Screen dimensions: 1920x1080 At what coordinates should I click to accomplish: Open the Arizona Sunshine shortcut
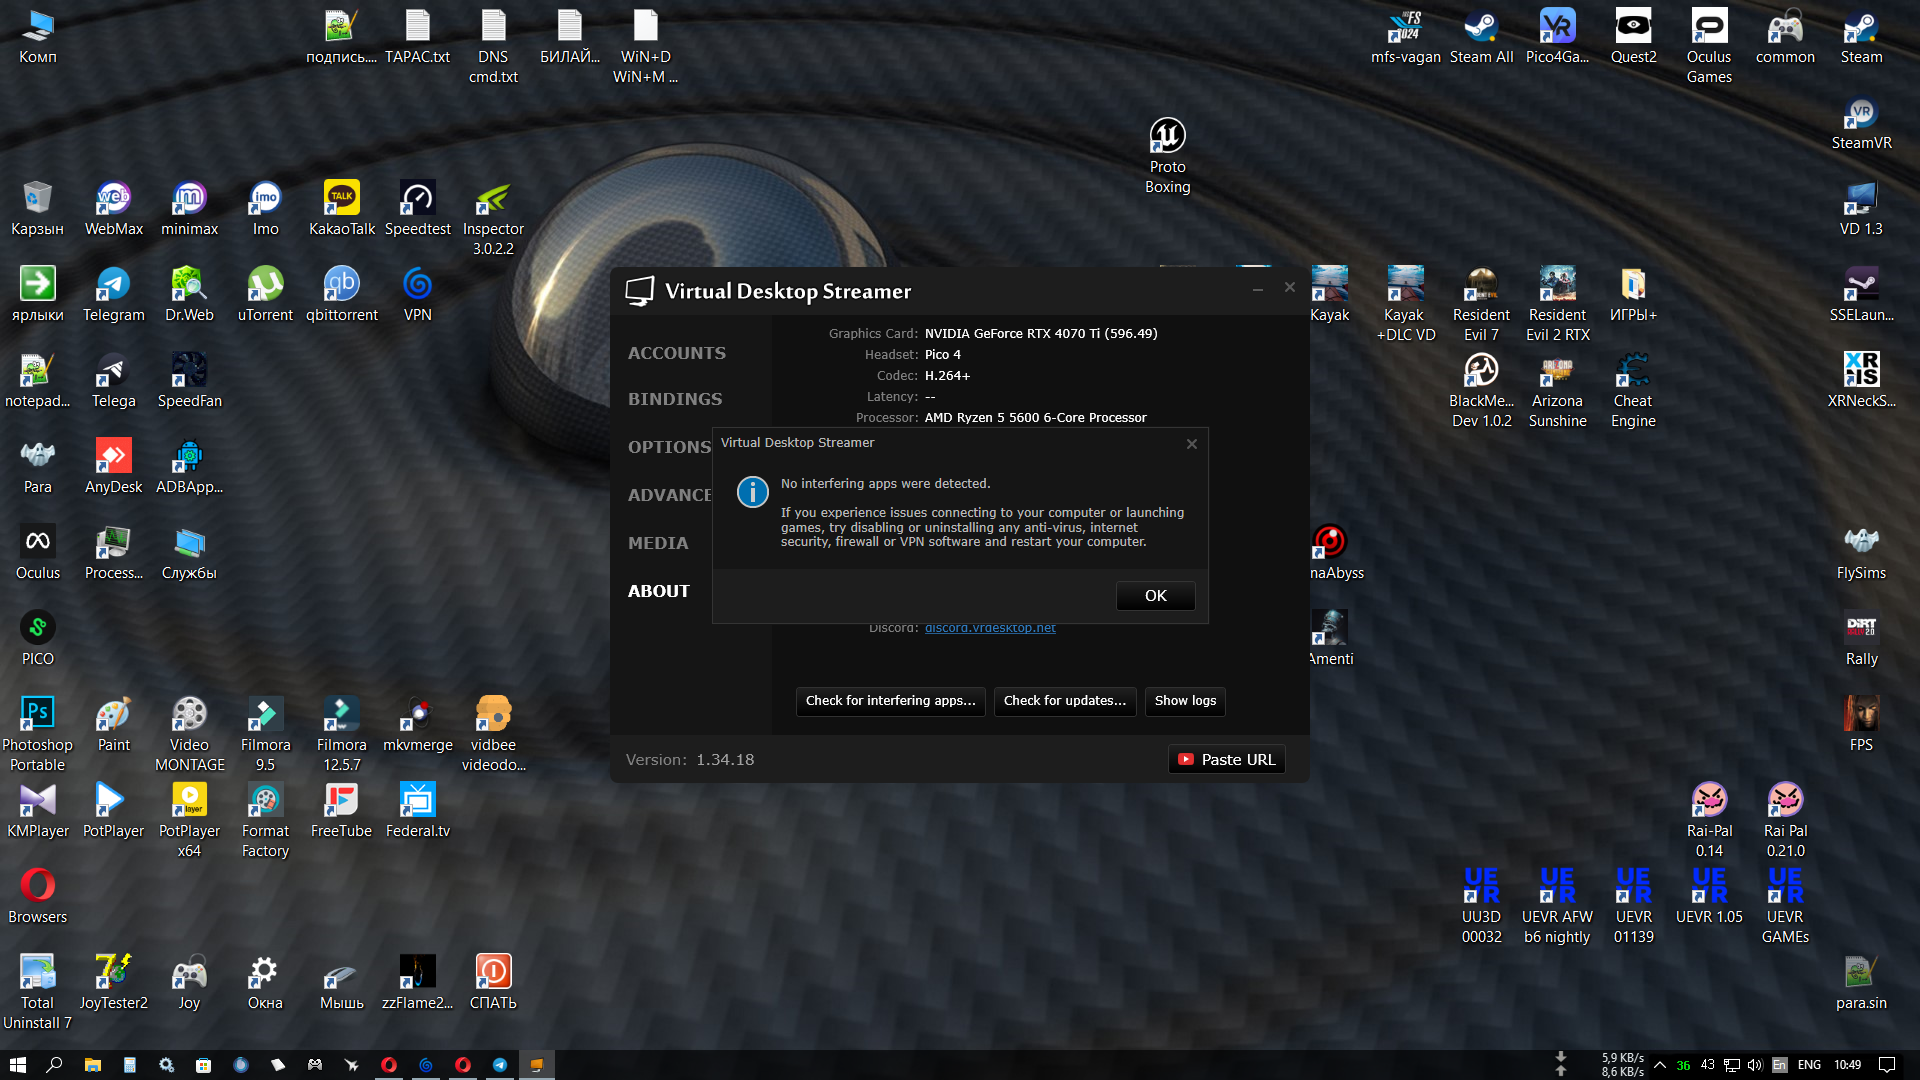pos(1557,391)
